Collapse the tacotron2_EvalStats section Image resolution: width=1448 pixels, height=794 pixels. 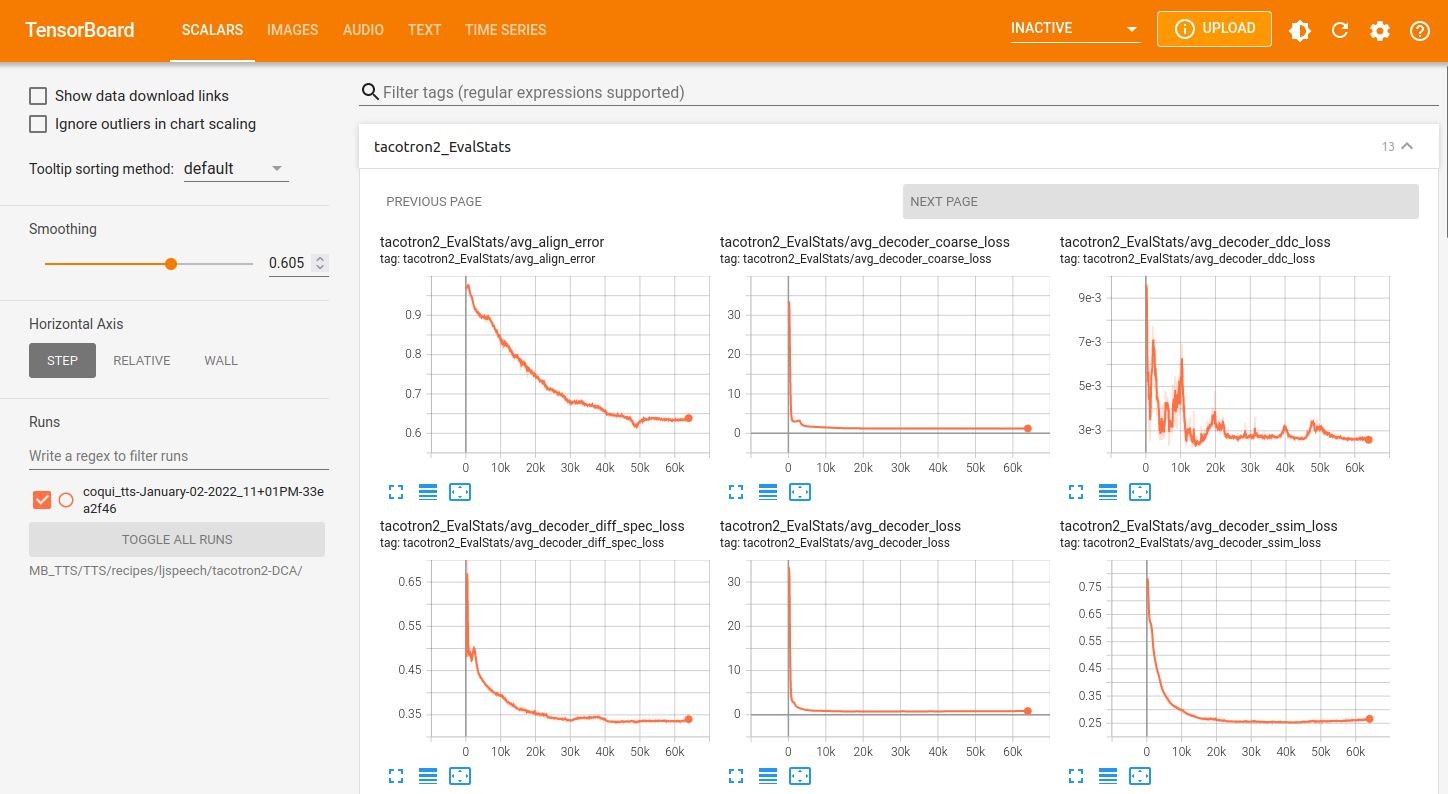(x=1407, y=147)
